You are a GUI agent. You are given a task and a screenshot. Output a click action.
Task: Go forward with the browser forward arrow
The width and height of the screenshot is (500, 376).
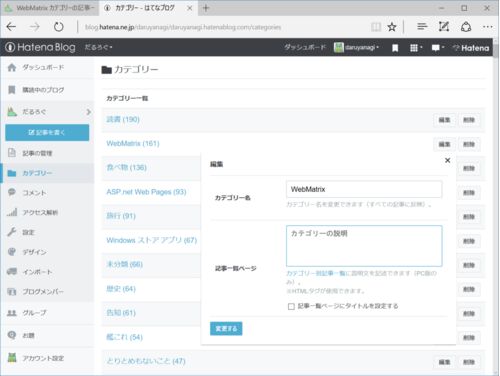coord(34,27)
